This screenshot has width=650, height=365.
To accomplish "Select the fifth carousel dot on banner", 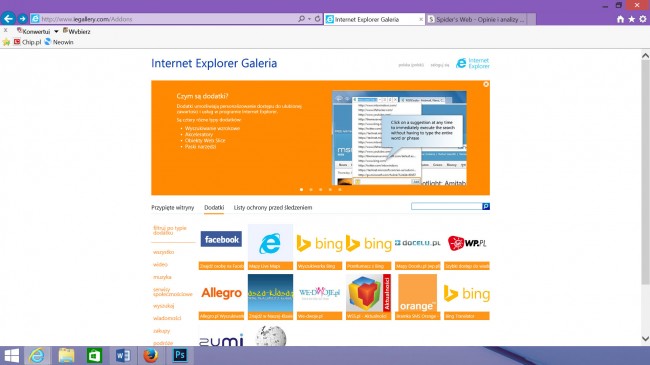I will tap(340, 190).
